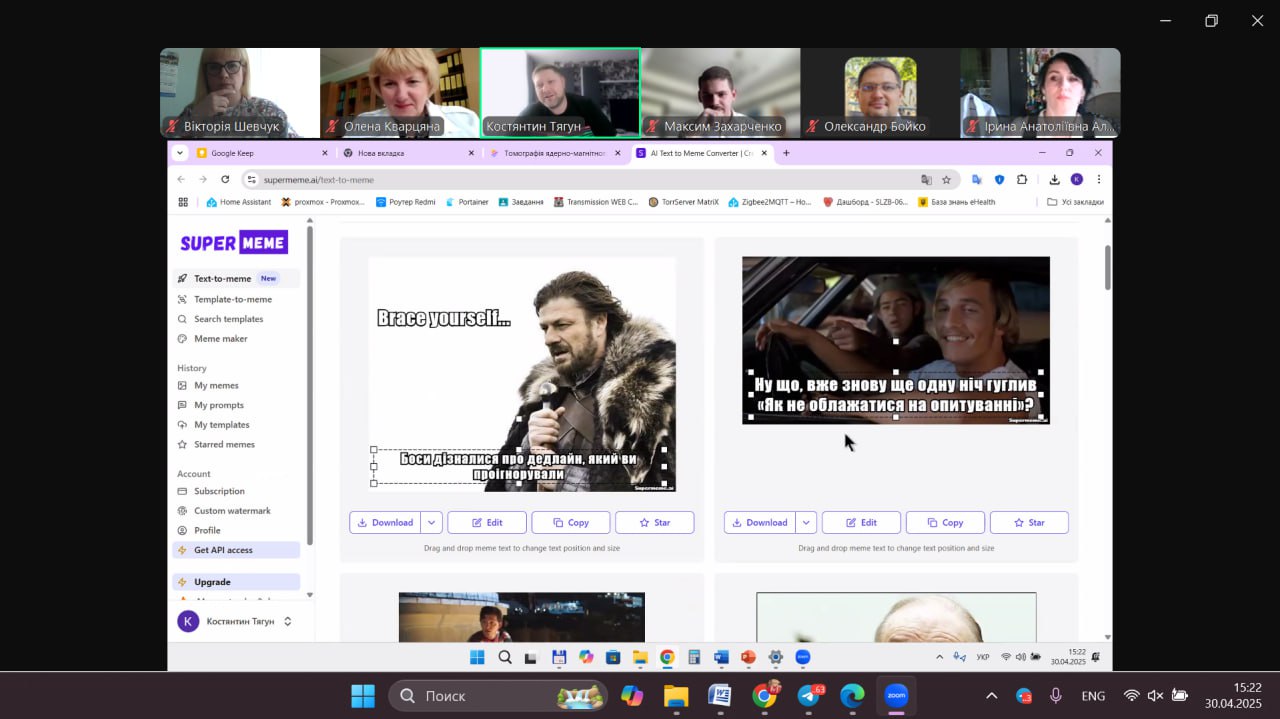Expand Download options for the car meme
The image size is (1280, 719).
coord(806,522)
